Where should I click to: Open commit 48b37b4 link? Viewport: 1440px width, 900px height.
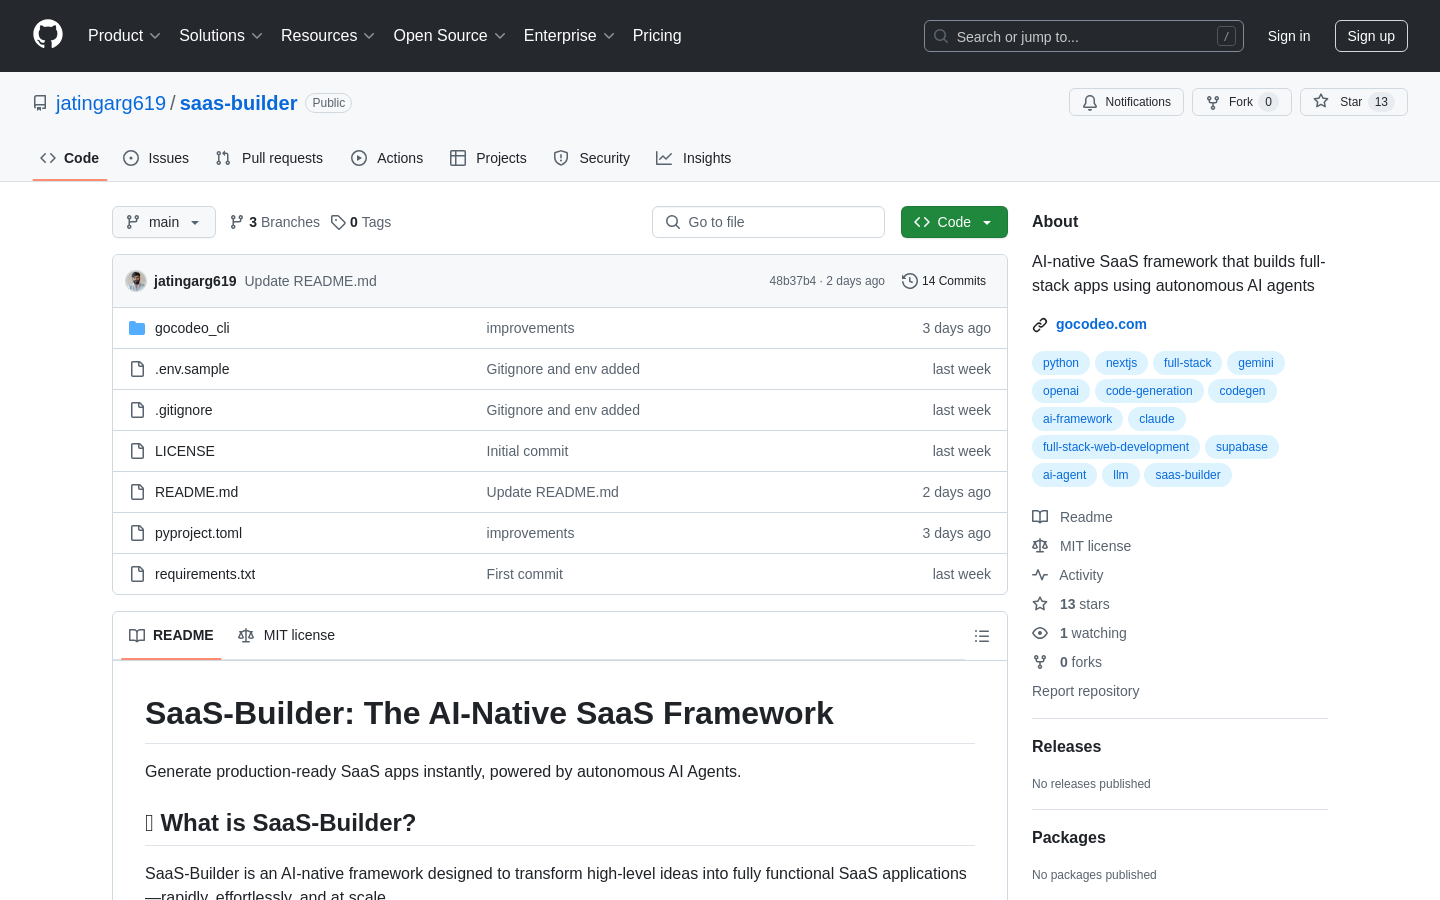point(792,281)
